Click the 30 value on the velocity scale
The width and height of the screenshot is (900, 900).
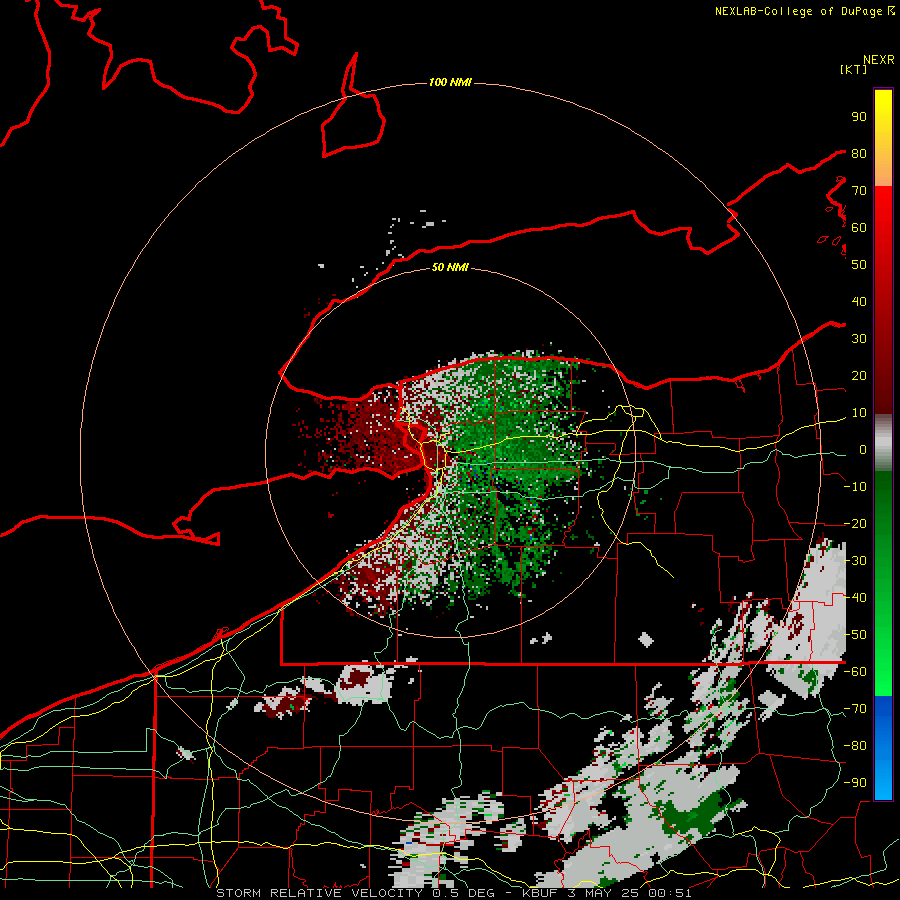859,339
